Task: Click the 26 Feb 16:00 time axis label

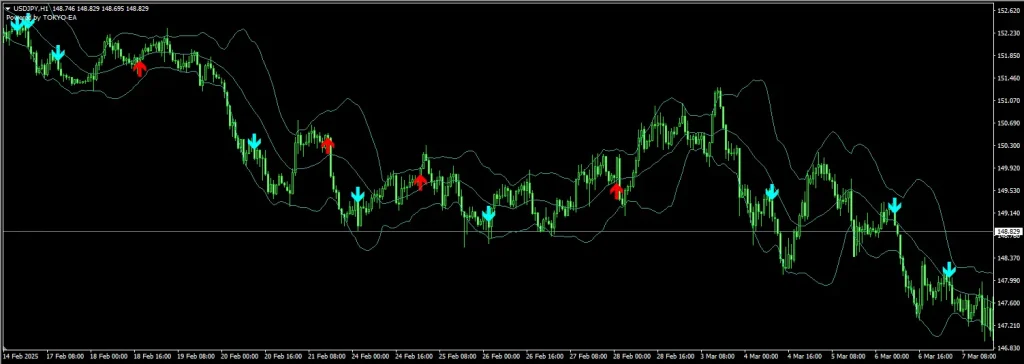Action: point(546,357)
